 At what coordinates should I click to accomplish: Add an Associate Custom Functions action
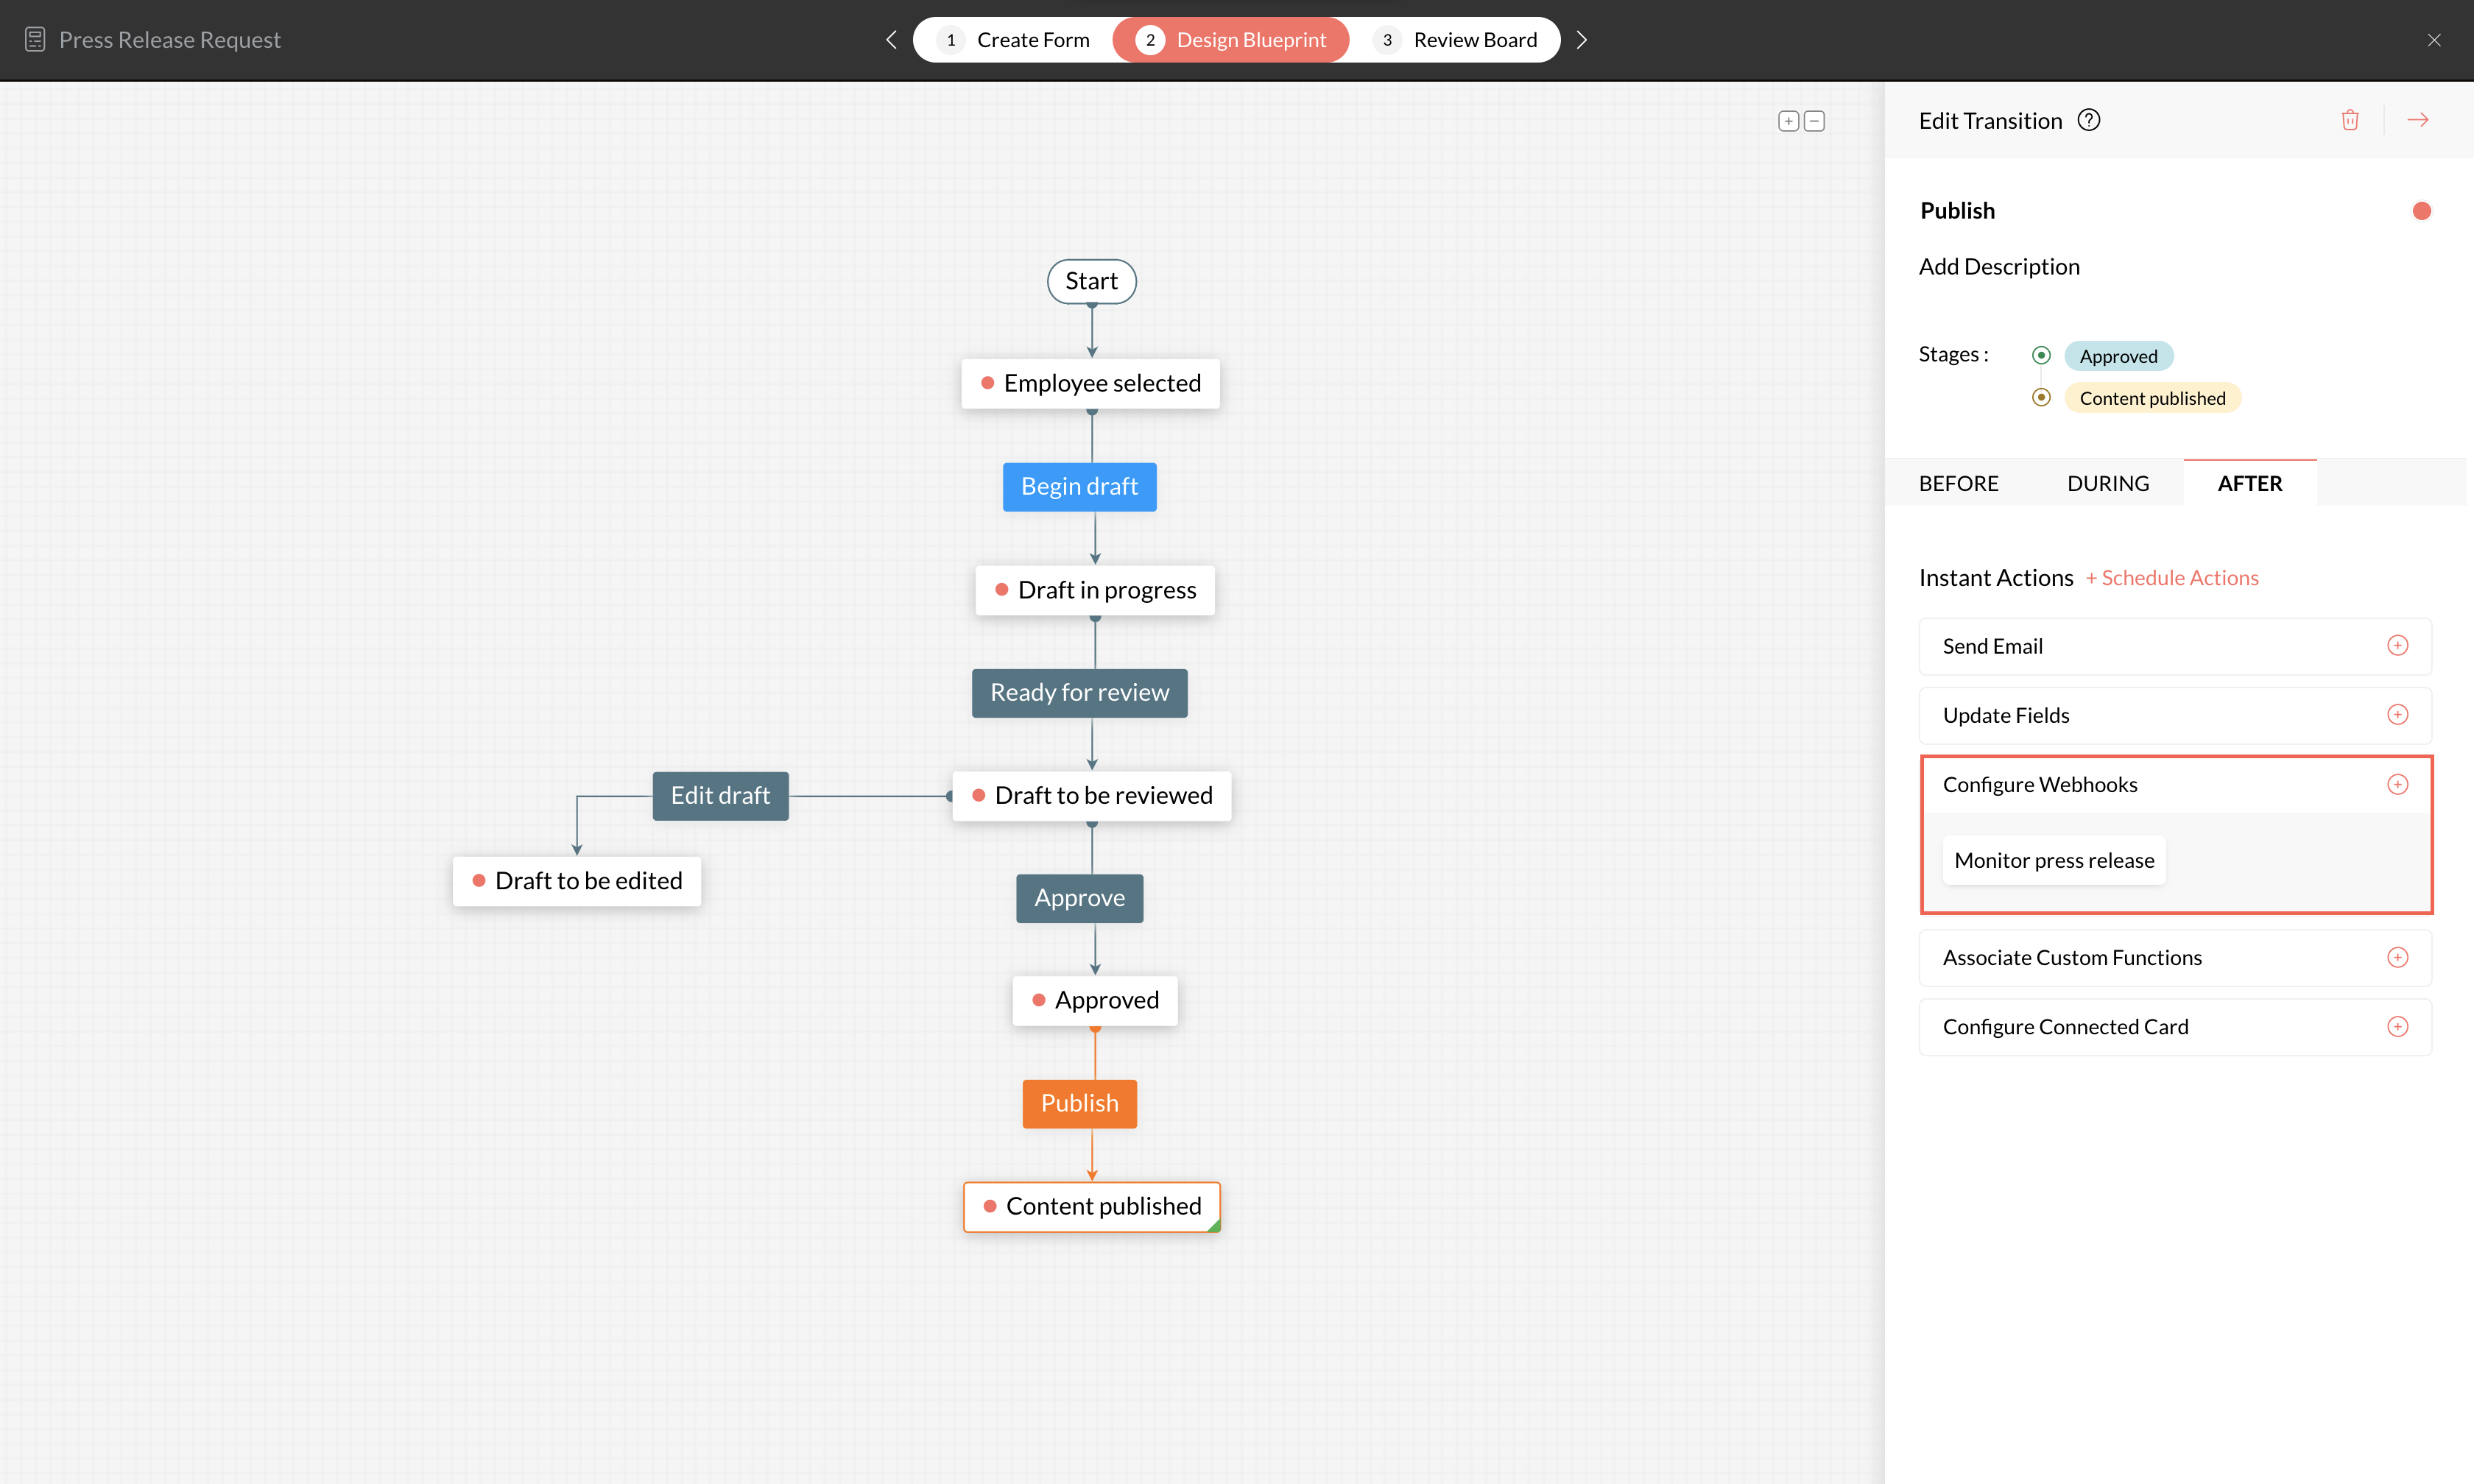pyautogui.click(x=2397, y=958)
